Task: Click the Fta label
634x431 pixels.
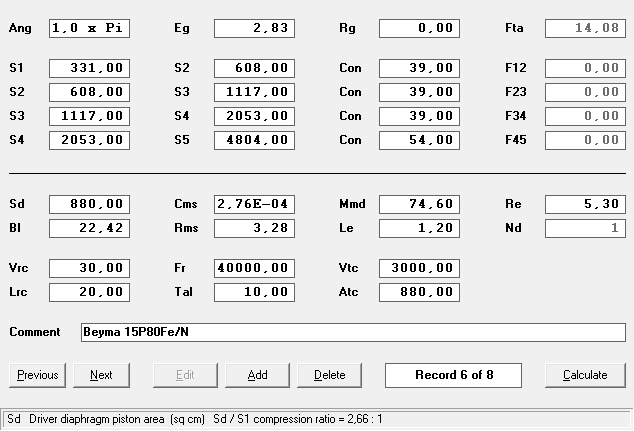Action: (x=514, y=28)
